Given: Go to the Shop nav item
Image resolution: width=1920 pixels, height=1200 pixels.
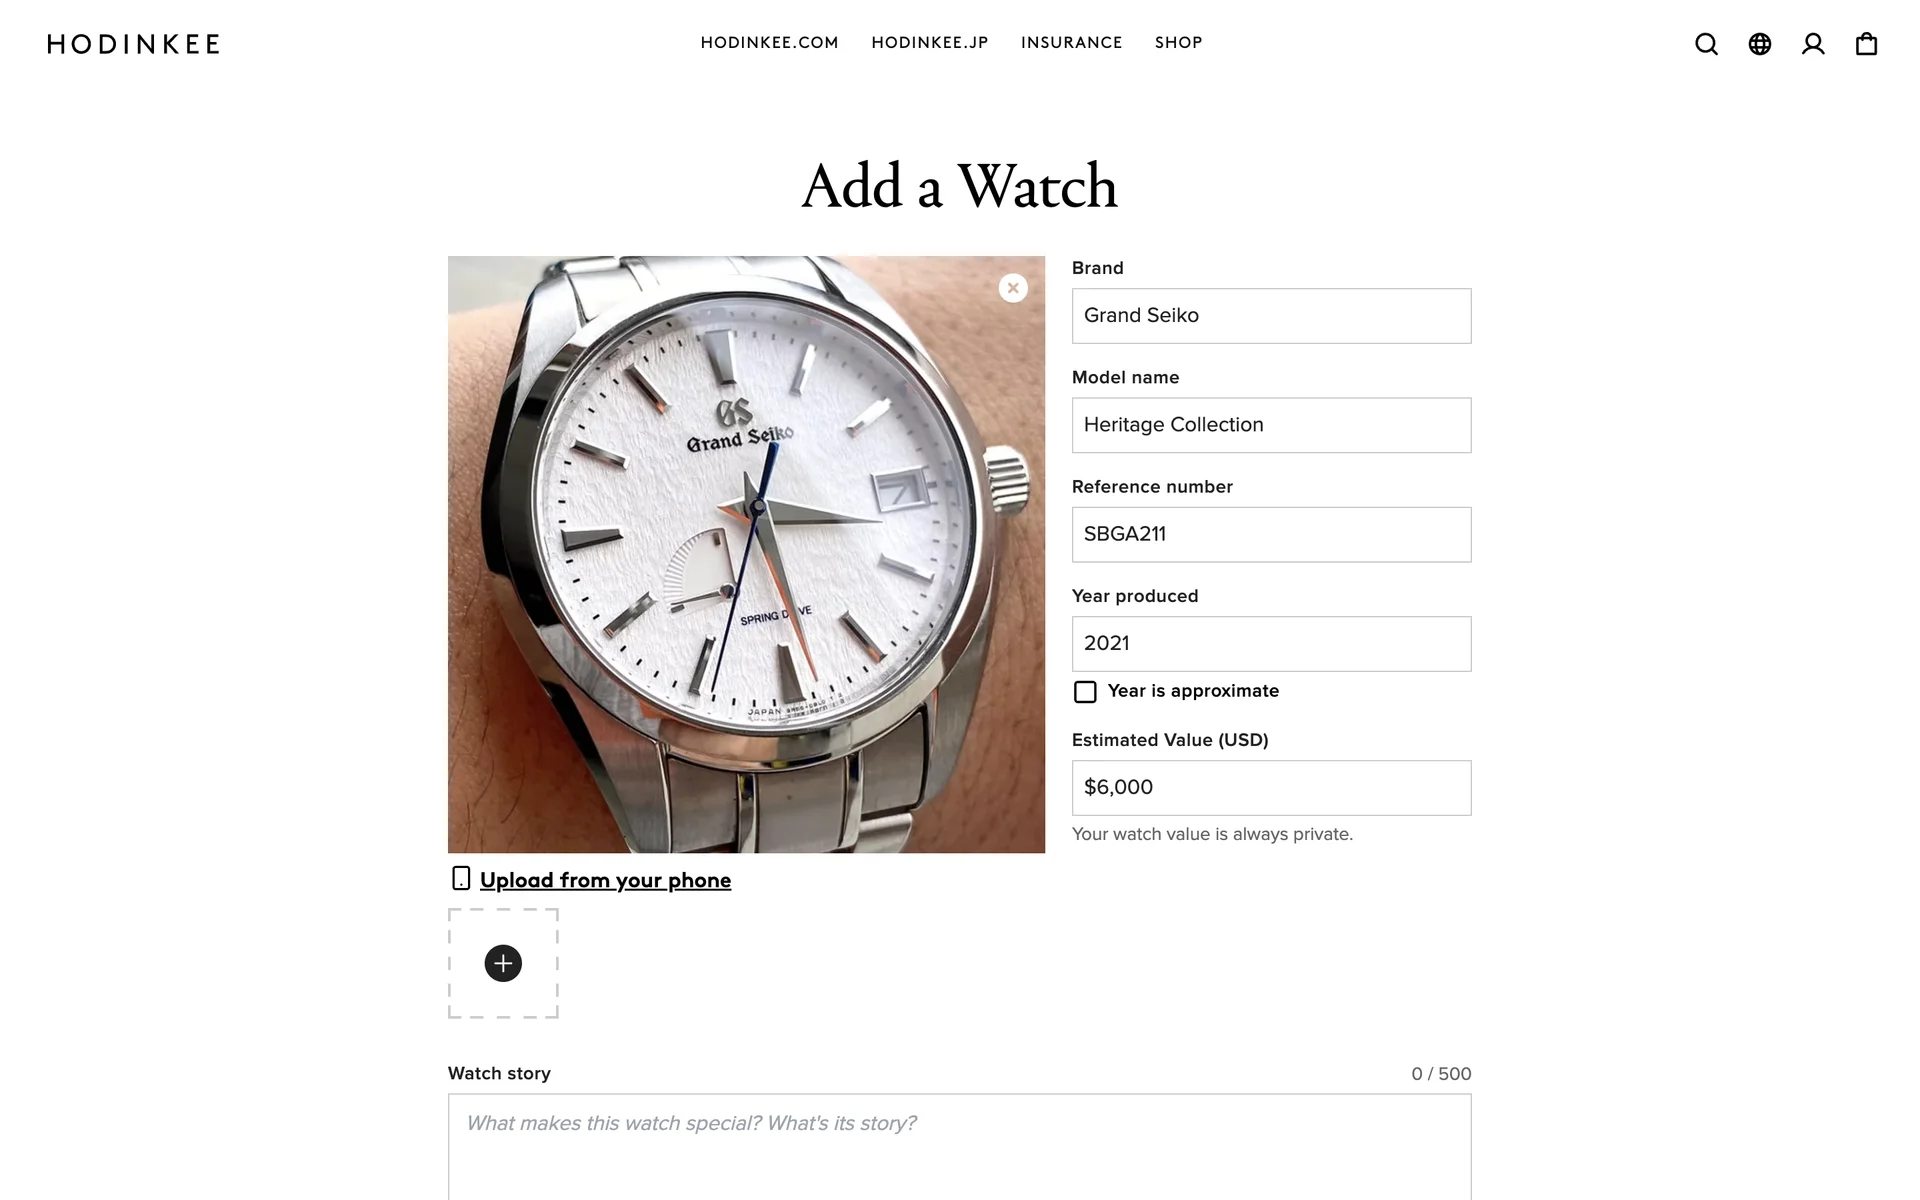Looking at the screenshot, I should coord(1178,43).
